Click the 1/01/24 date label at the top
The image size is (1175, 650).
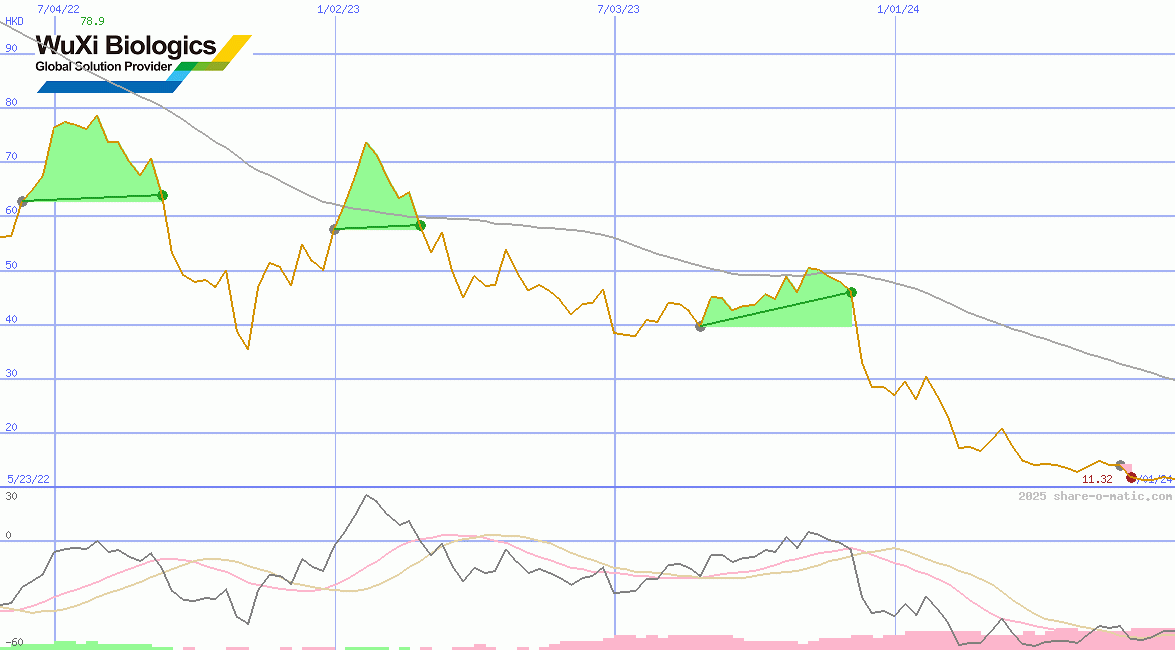[x=898, y=9]
